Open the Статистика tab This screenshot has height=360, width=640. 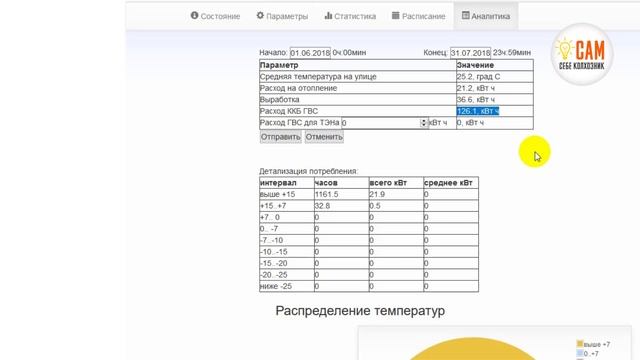tap(350, 16)
